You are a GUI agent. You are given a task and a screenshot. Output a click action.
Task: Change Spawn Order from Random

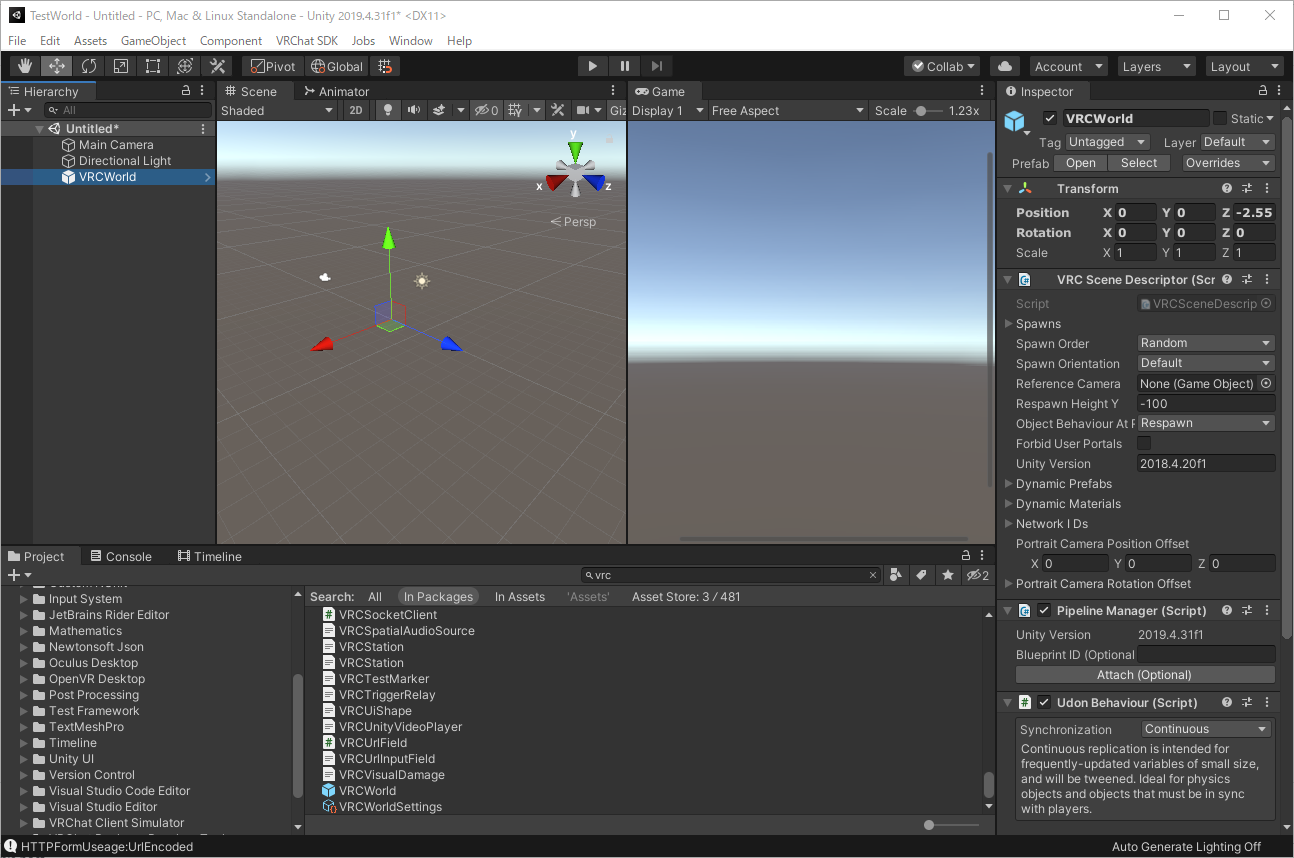pyautogui.click(x=1205, y=343)
